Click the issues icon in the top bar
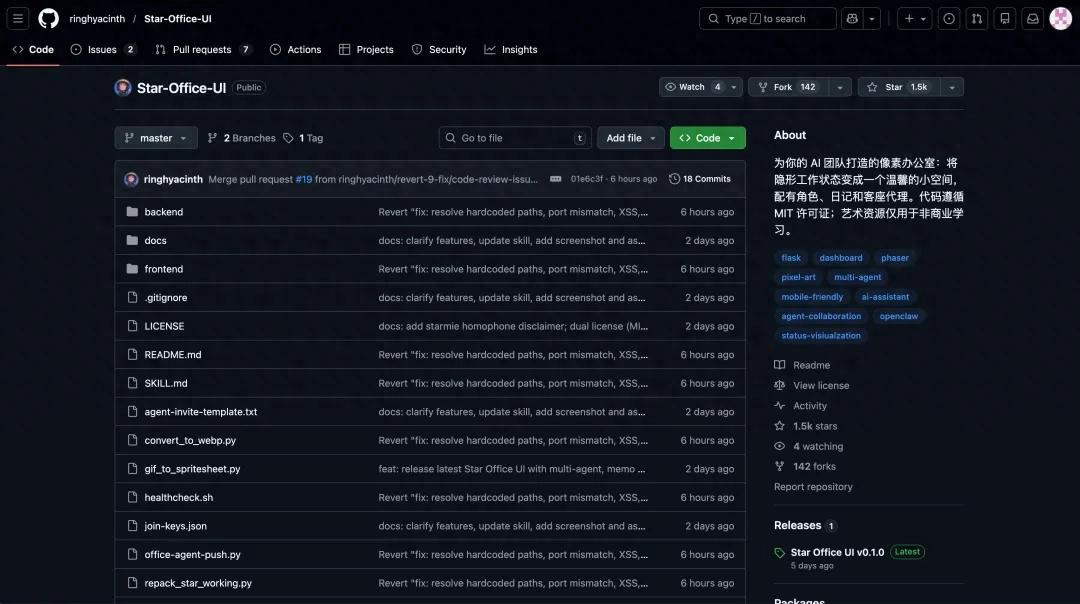The height and width of the screenshot is (604, 1080). 948,18
